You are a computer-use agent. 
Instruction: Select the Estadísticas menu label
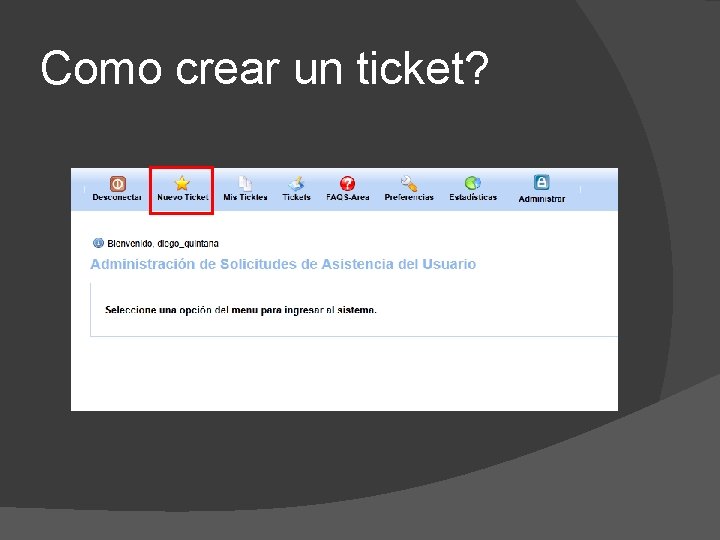pyautogui.click(x=473, y=197)
